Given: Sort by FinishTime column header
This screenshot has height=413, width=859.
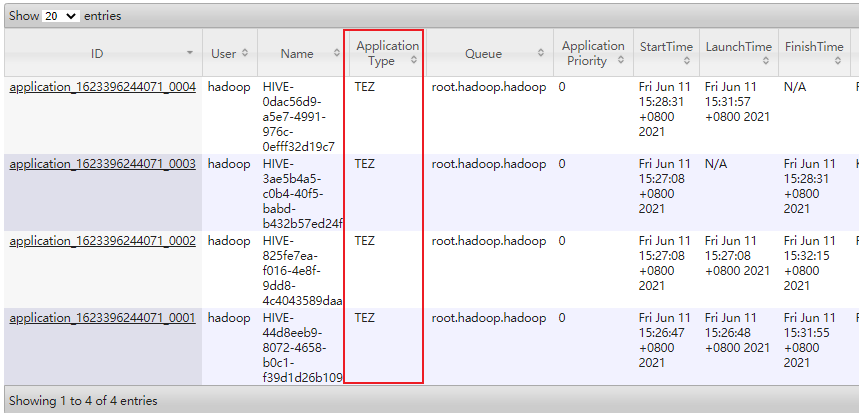Looking at the screenshot, I should 814,53.
